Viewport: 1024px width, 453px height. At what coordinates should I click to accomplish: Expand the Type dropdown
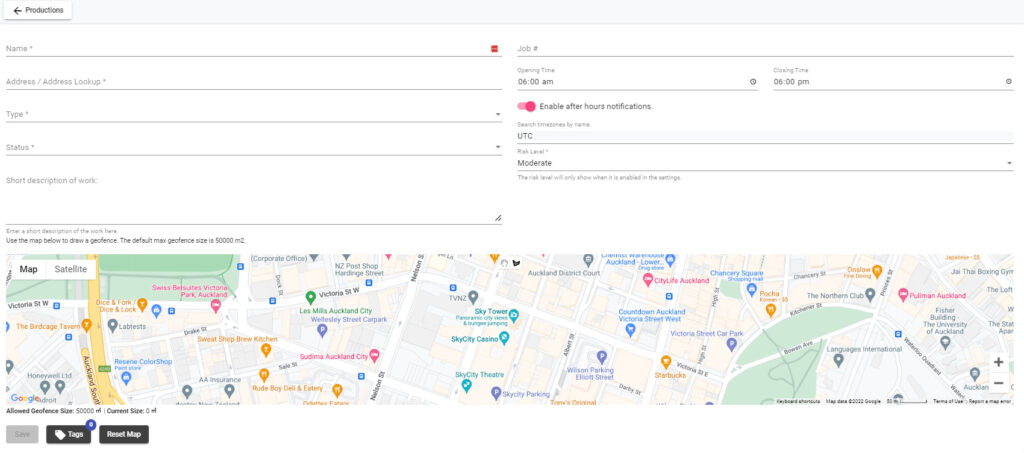[253, 114]
